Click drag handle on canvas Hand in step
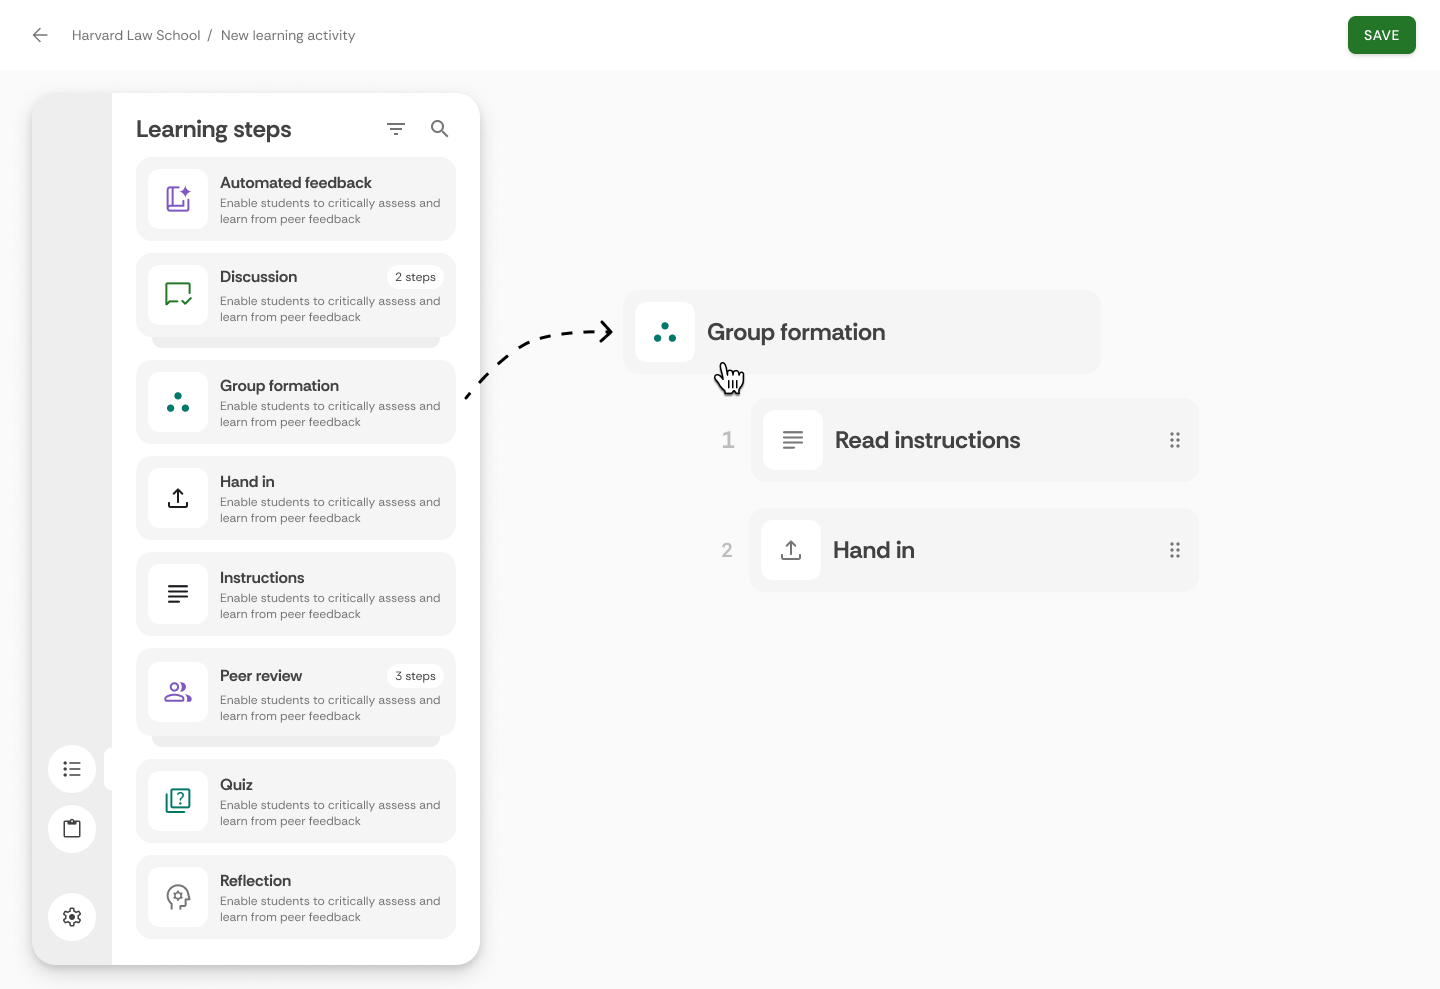This screenshot has height=989, width=1440. click(1175, 550)
